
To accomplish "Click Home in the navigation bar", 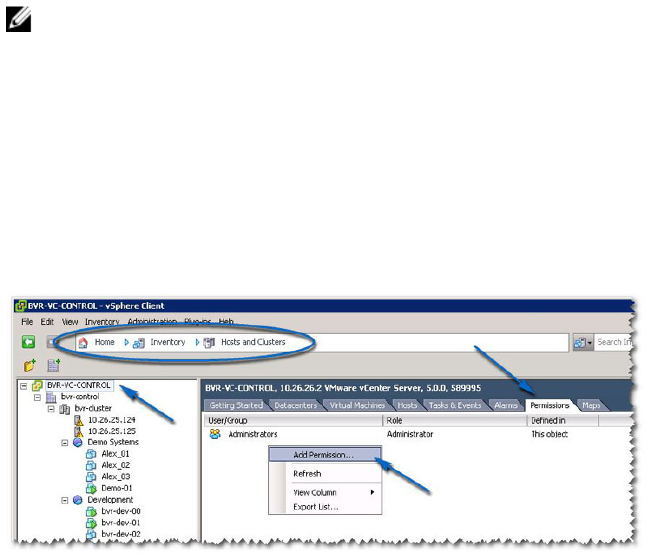I will pyautogui.click(x=104, y=342).
